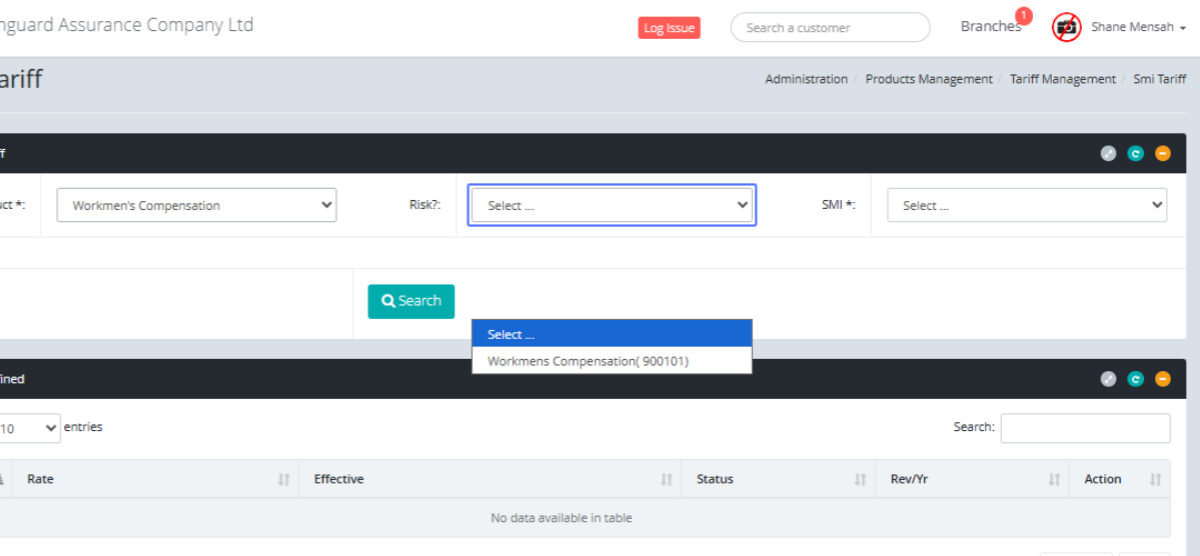Refresh the results table using the teal icon
This screenshot has width=1200, height=556.
(x=1135, y=379)
